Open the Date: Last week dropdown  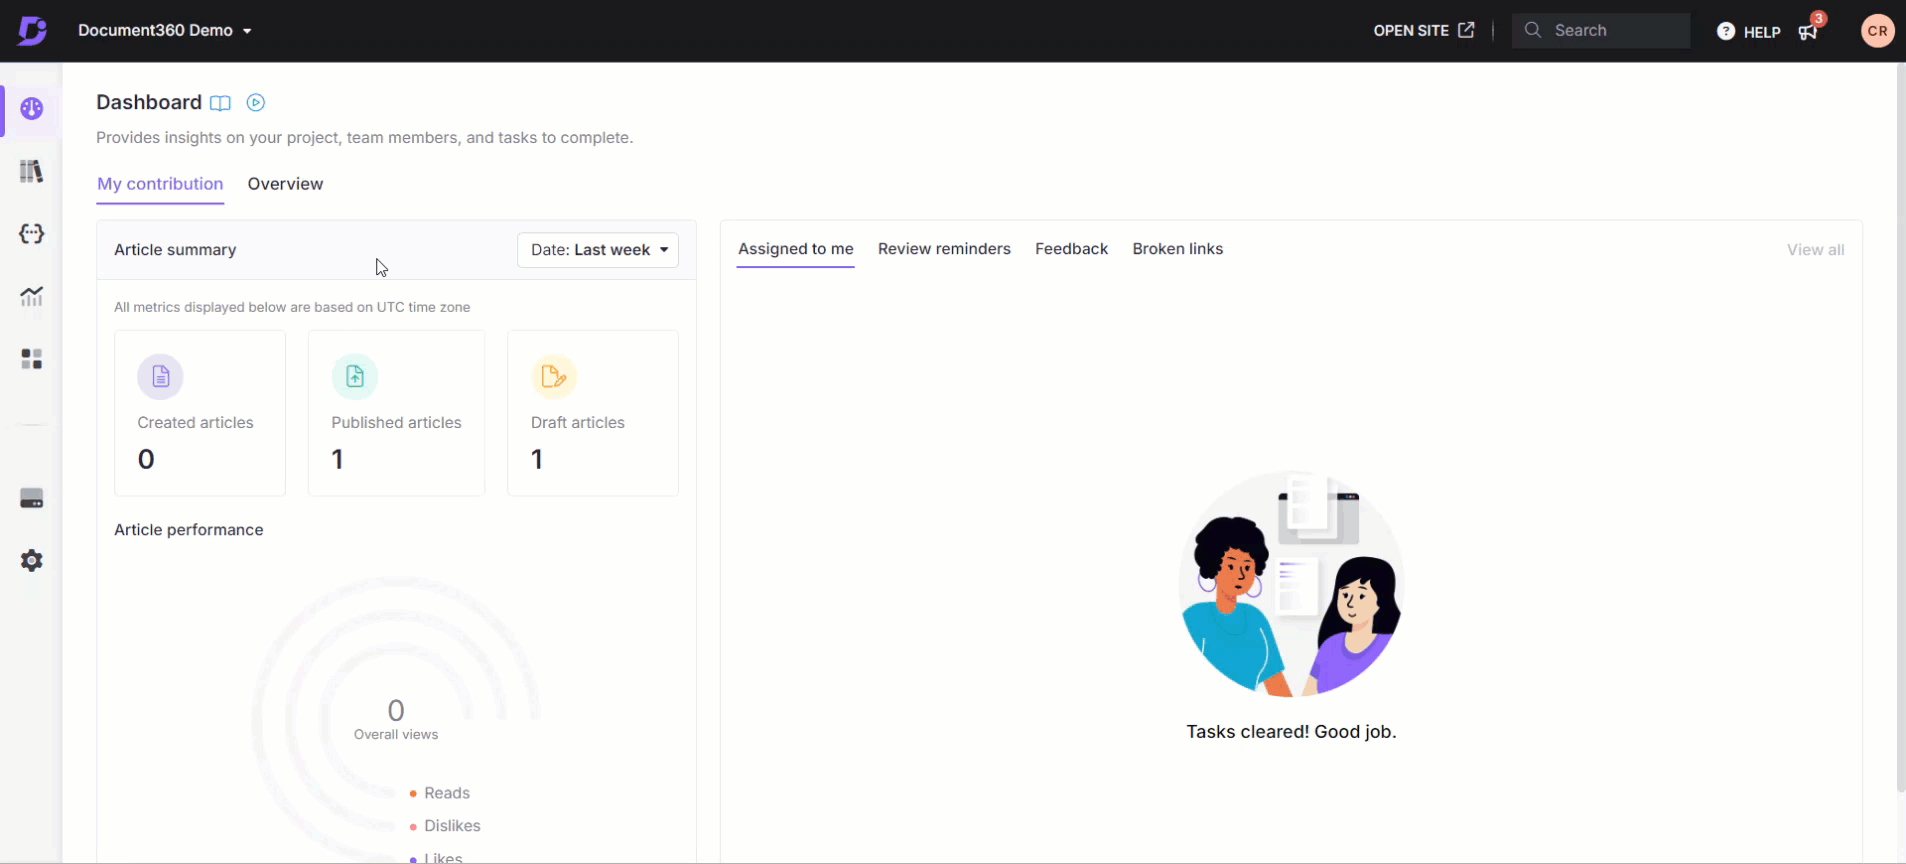598,250
